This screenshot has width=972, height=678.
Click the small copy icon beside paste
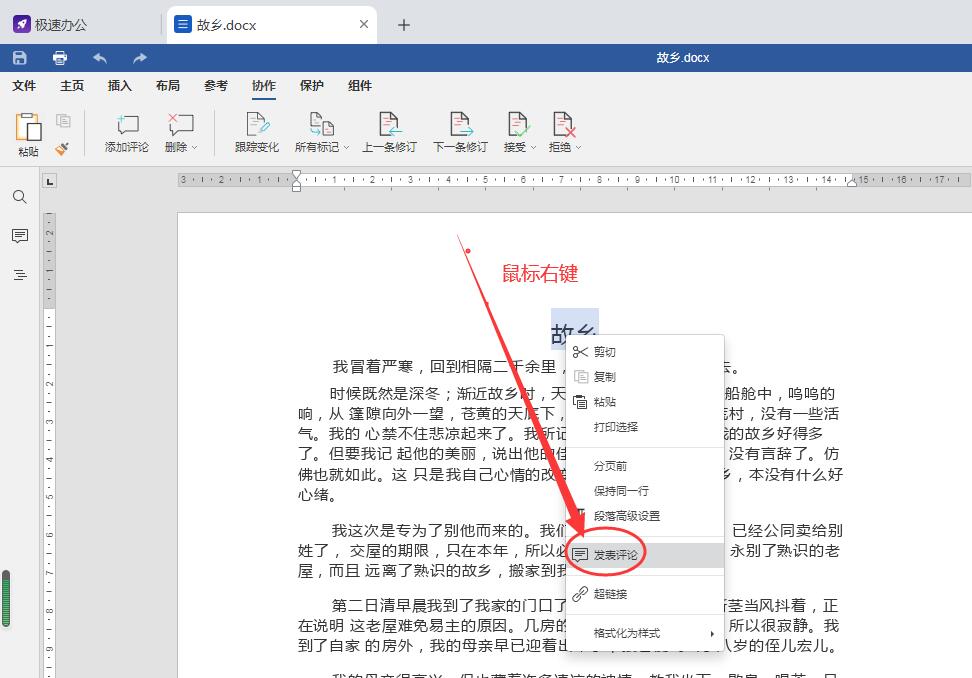pyautogui.click(x=63, y=120)
